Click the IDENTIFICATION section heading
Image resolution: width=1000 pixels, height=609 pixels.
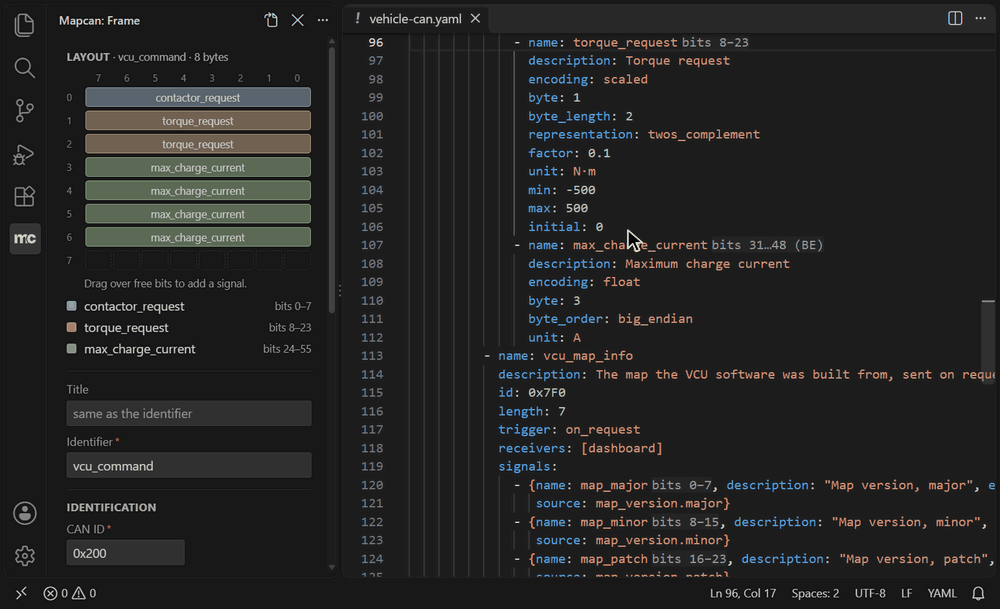point(111,508)
